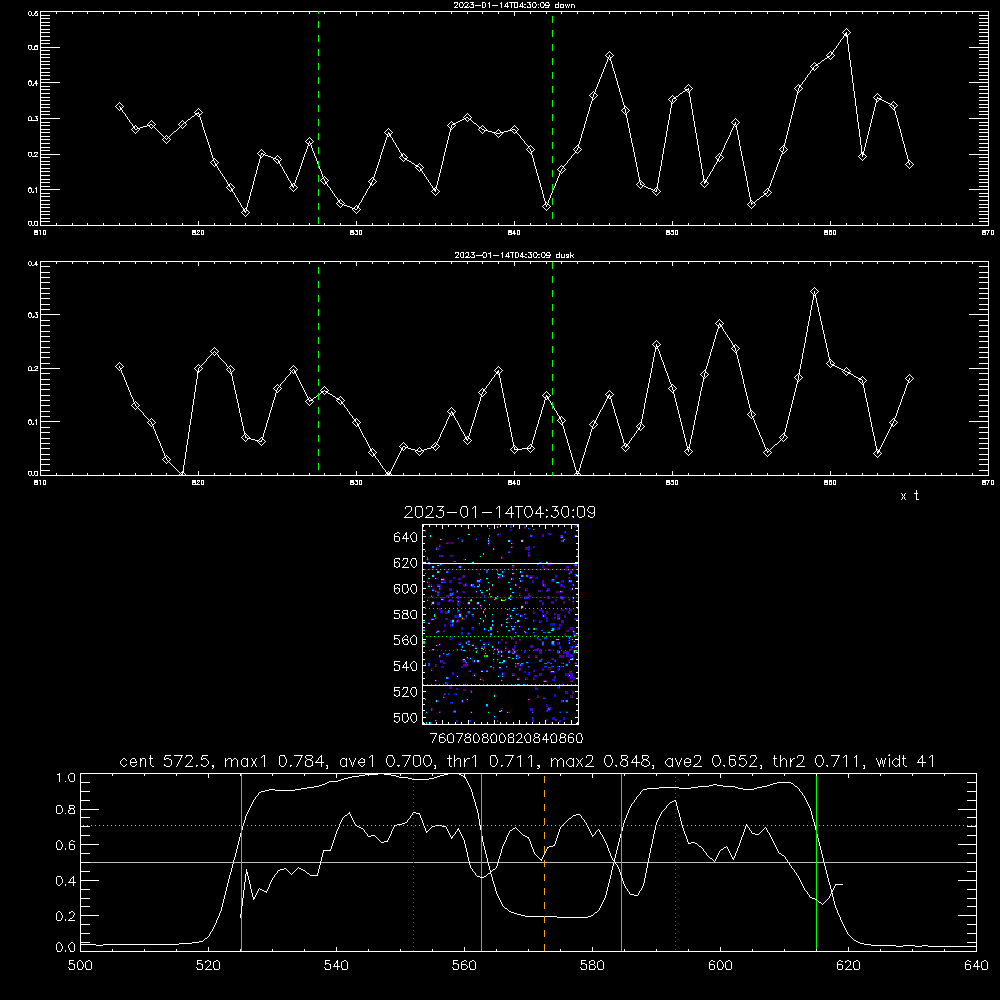Click the 0.8 y-axis label of bottom plot
The image size is (1000, 1000).
66,810
